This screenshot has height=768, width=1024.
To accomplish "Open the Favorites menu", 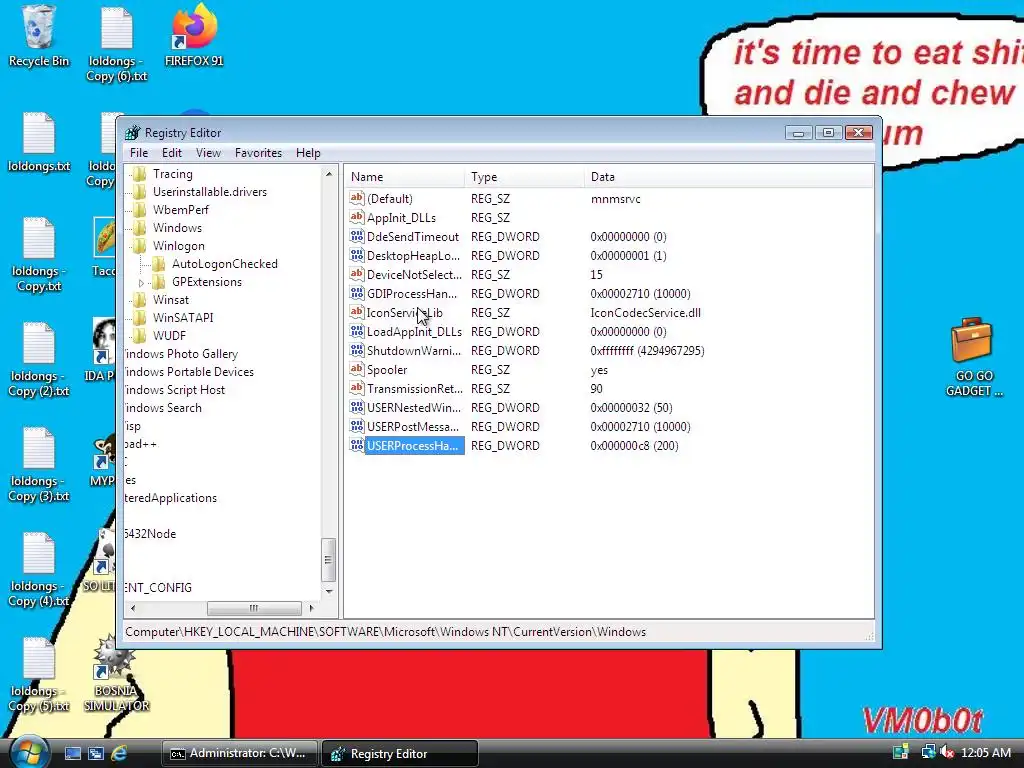I will [259, 153].
